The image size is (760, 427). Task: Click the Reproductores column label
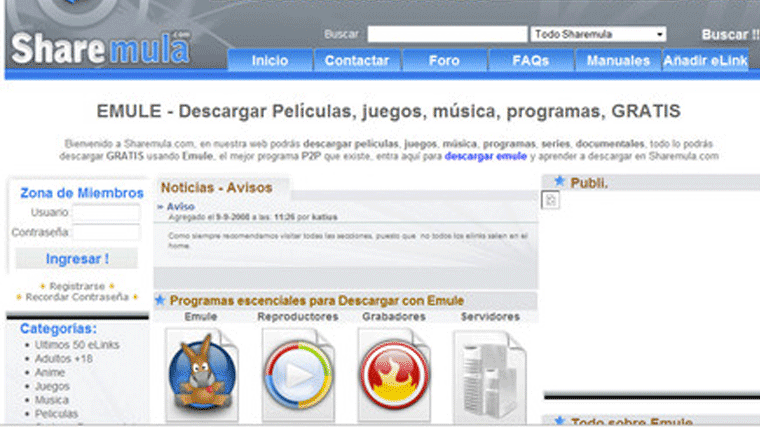coord(298,316)
